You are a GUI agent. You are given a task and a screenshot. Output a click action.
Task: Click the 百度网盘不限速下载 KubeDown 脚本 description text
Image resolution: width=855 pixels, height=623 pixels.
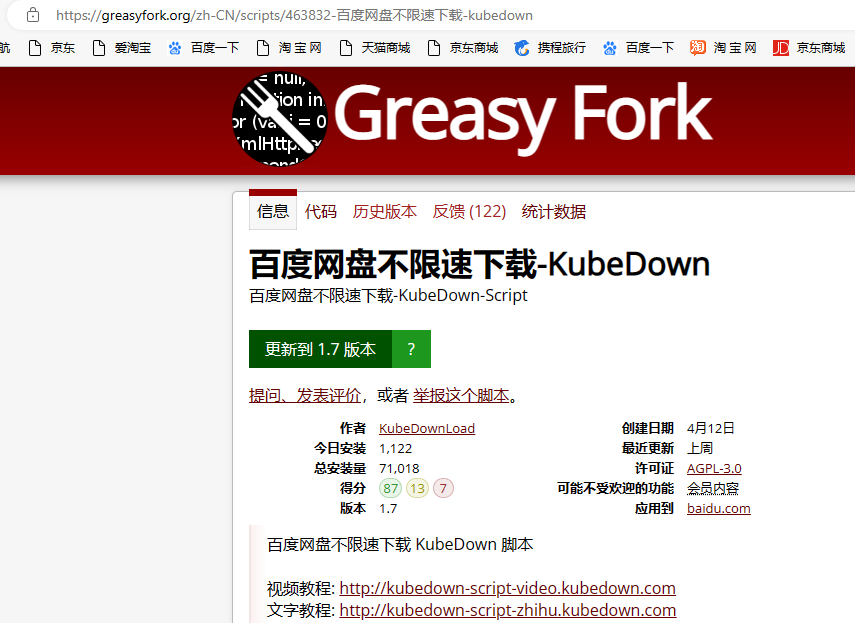400,545
